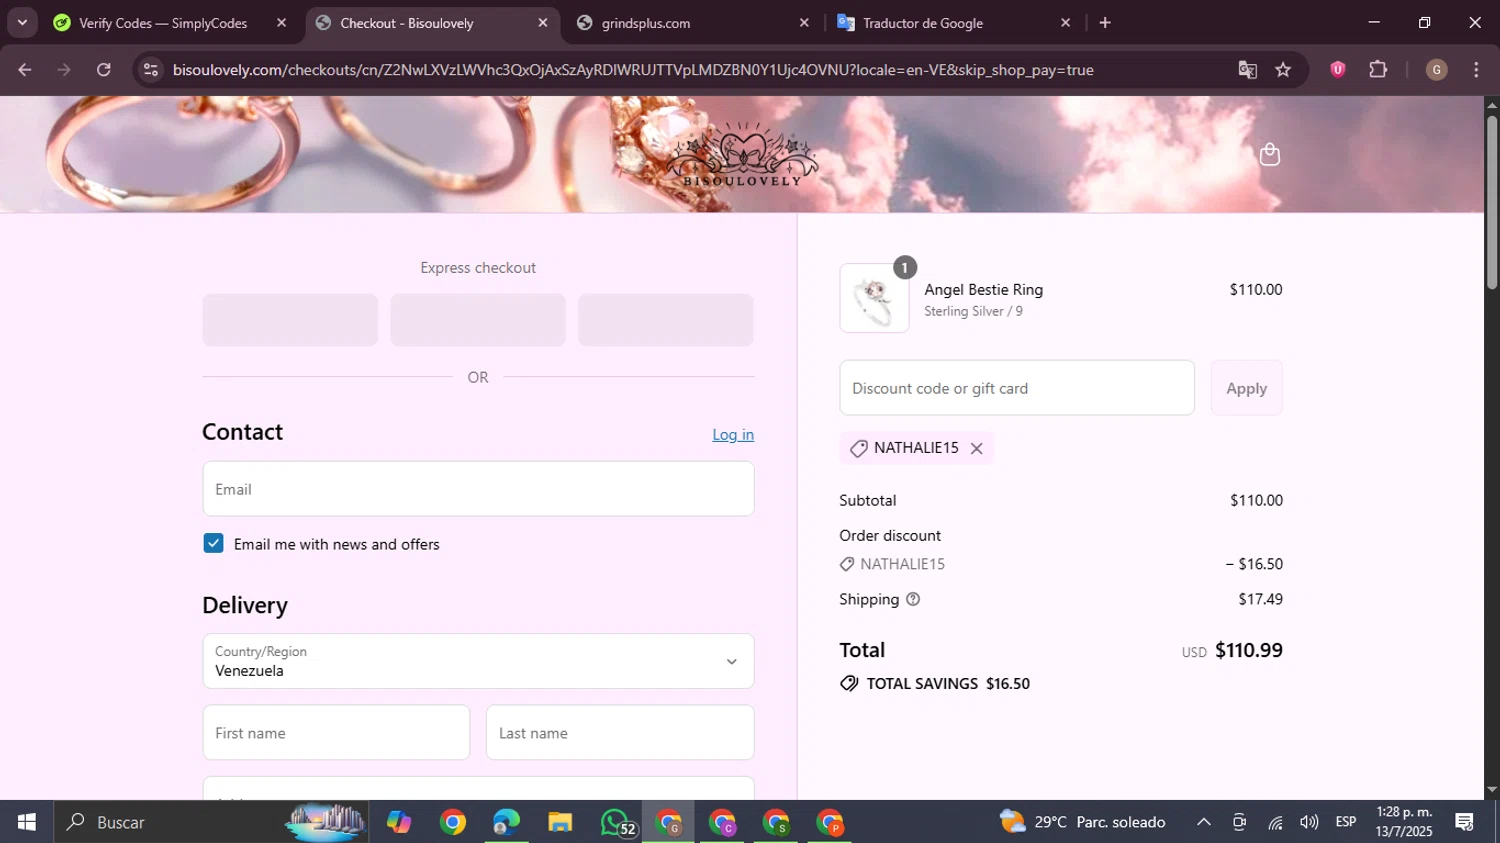The image size is (1500, 843).
Task: Open File Explorer from the taskbar
Action: [560, 822]
